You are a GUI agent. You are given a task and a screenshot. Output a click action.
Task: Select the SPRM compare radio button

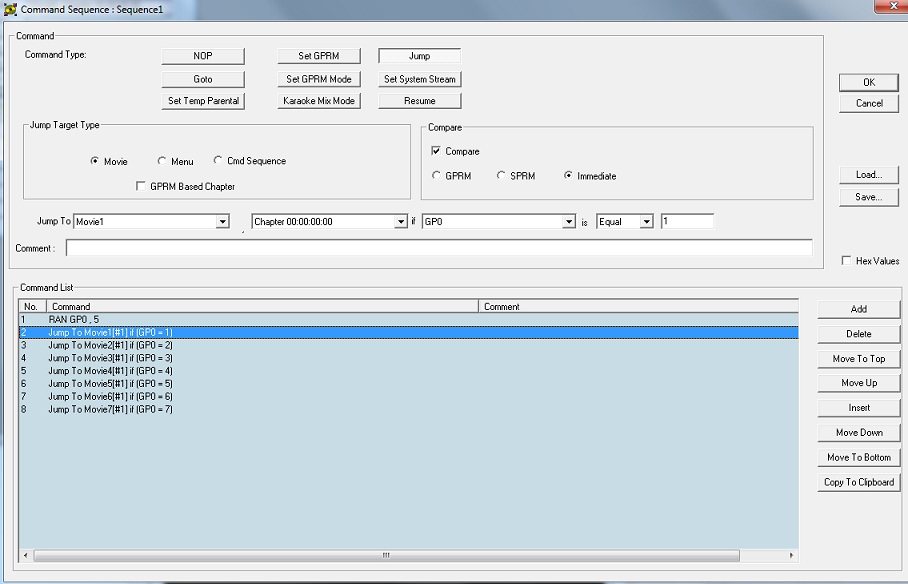click(x=501, y=175)
